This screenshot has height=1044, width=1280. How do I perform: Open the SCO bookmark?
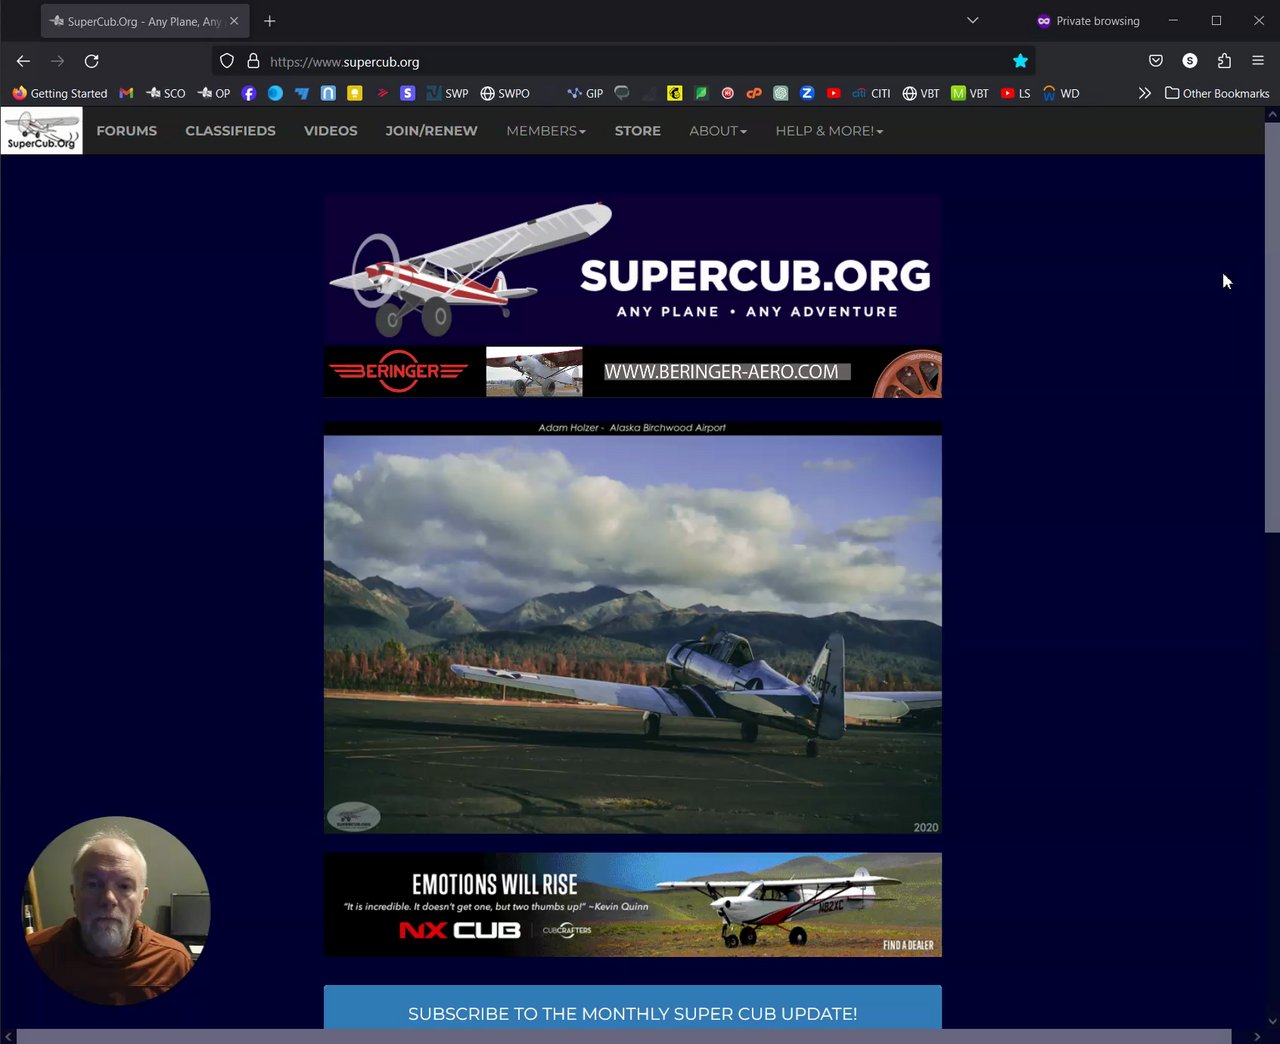click(x=166, y=93)
